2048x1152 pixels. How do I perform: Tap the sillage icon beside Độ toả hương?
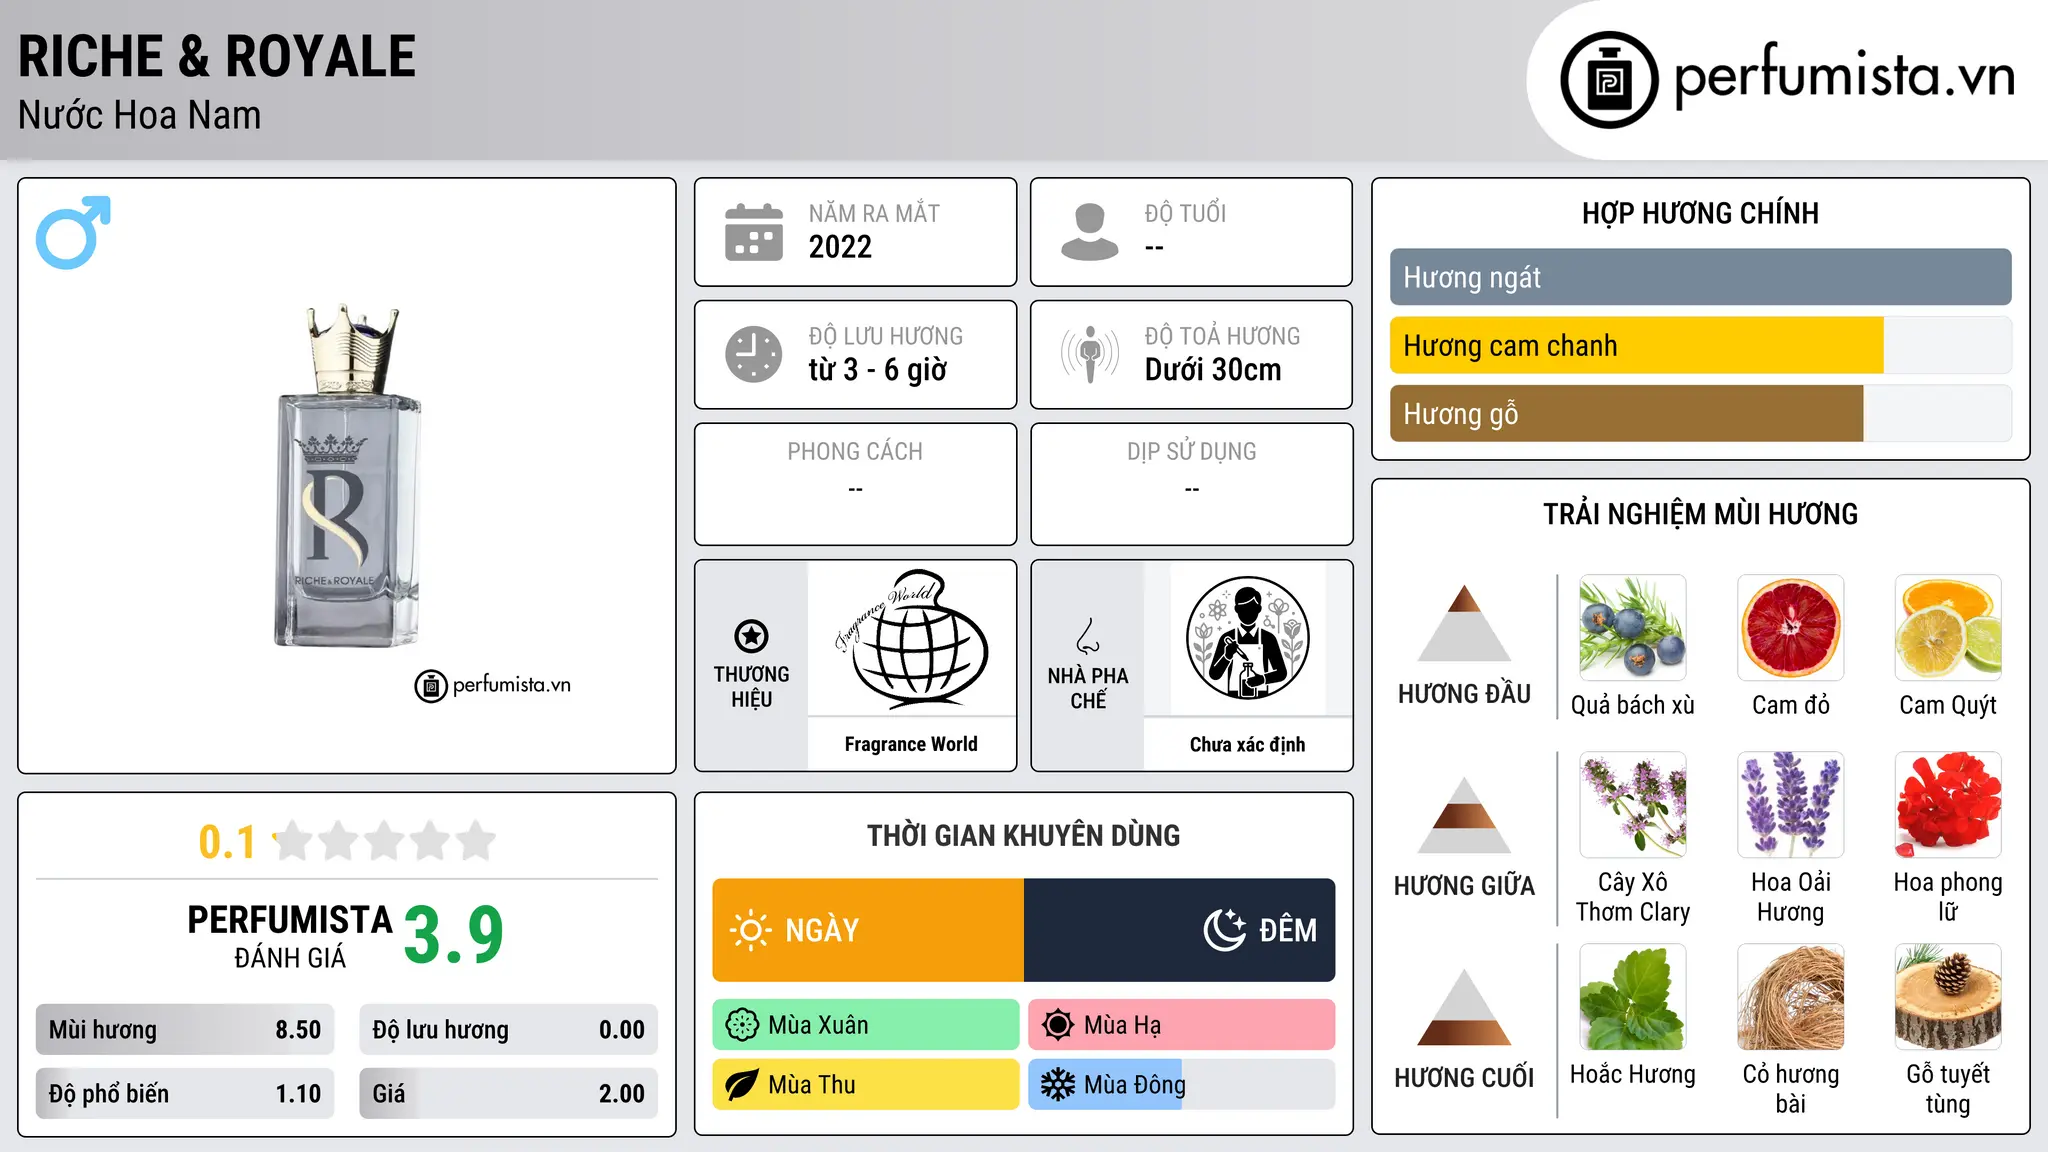[1090, 354]
